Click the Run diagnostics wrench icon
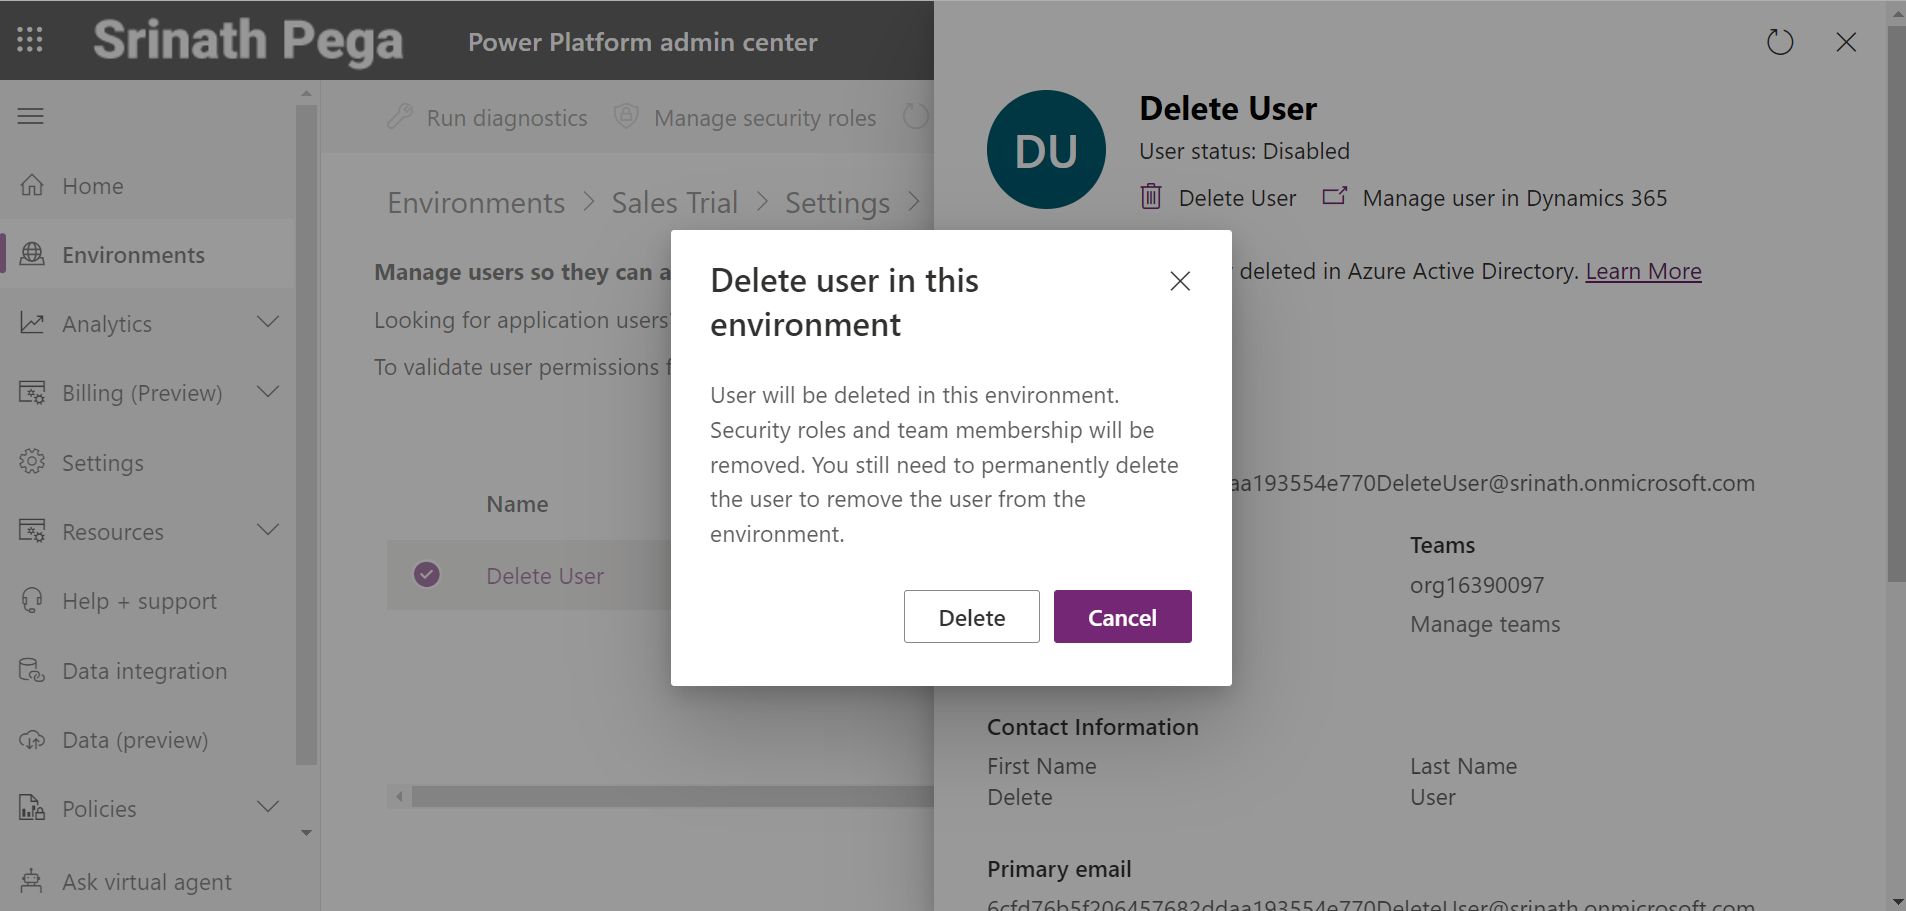The width and height of the screenshot is (1906, 911). tap(400, 117)
